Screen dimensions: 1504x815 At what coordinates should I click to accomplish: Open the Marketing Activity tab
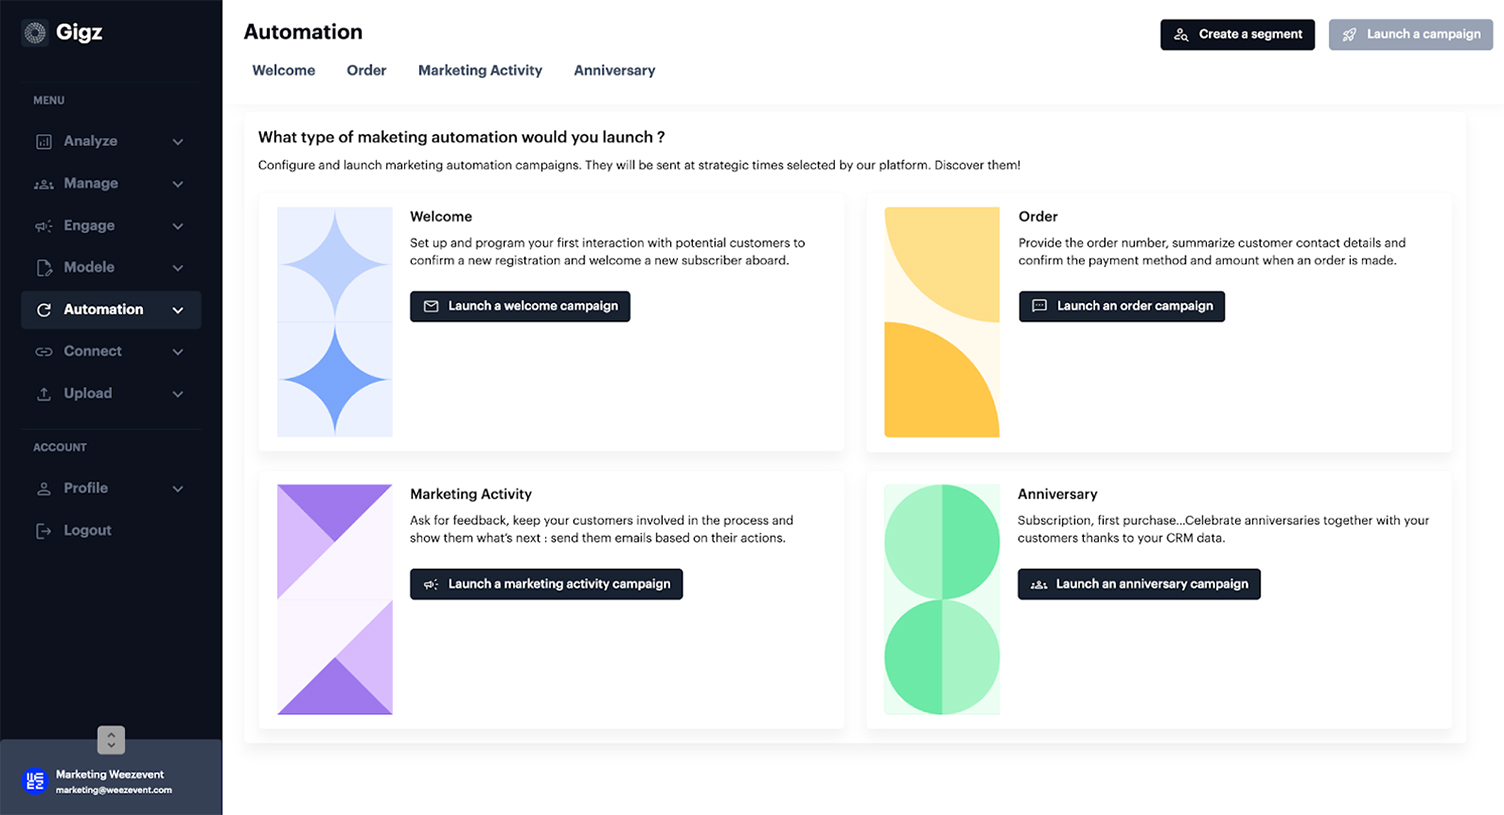click(480, 70)
